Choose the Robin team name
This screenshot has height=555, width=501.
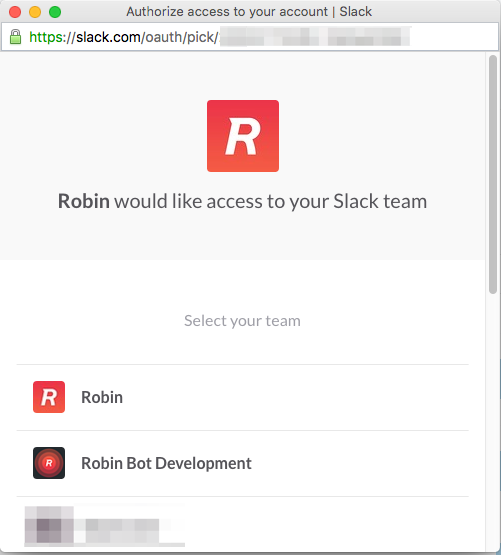point(102,397)
